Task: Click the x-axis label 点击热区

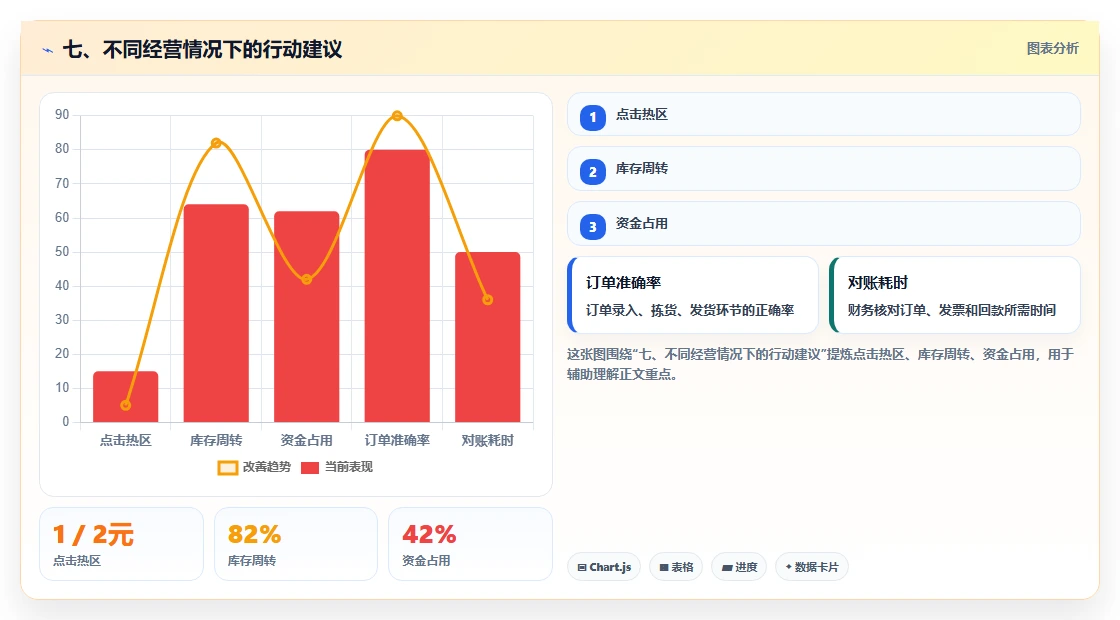Action: click(126, 441)
